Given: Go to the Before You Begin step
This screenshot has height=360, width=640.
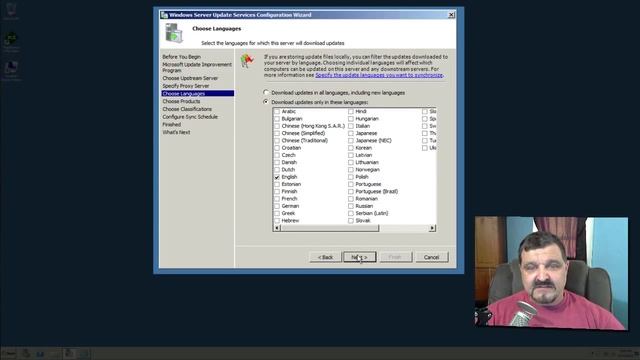Looking at the screenshot, I should pos(182,57).
